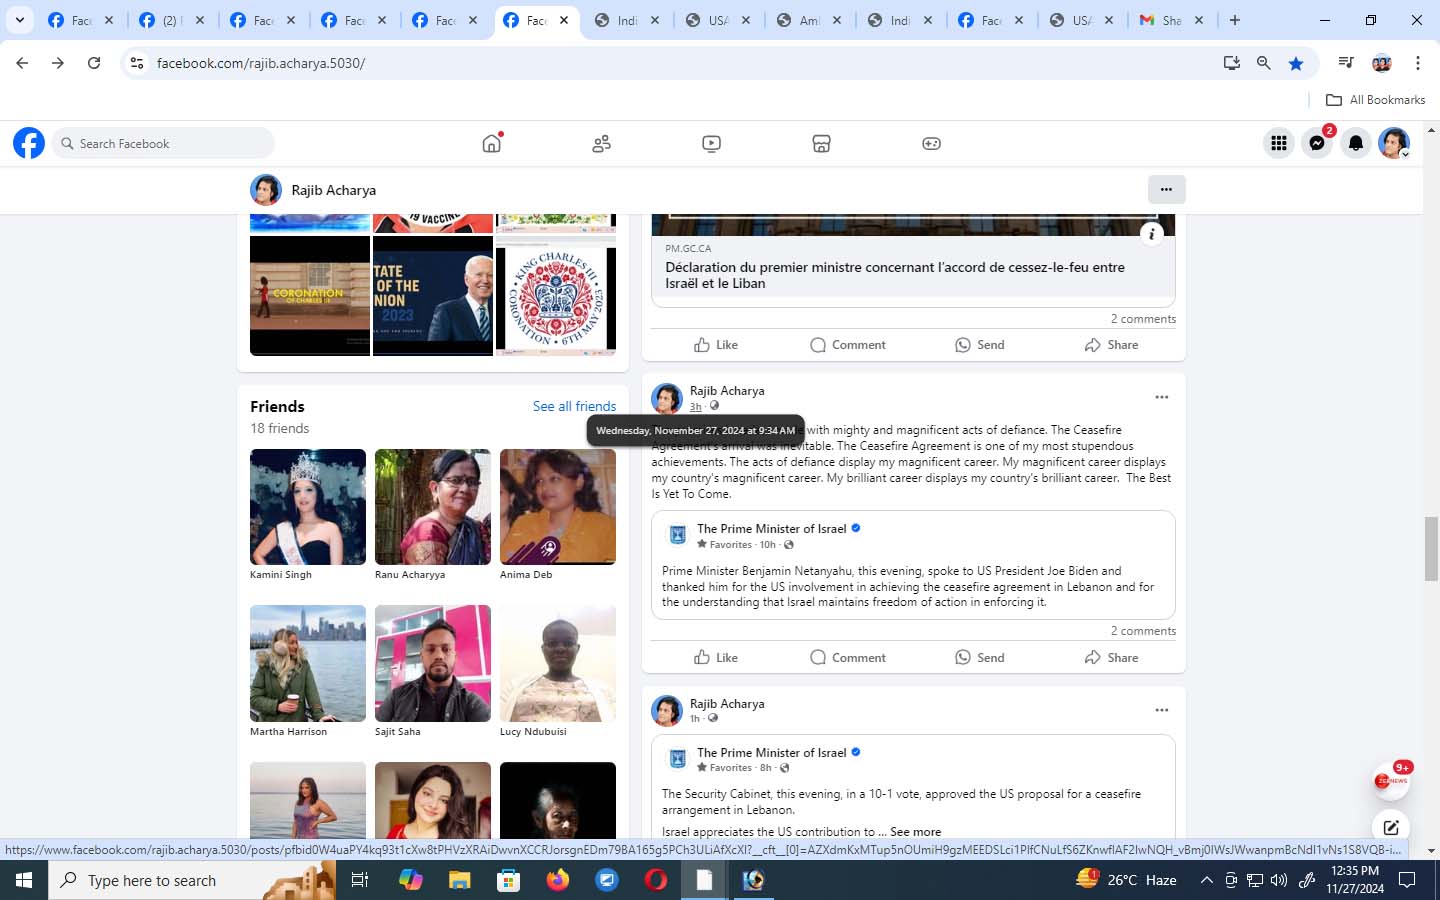This screenshot has width=1440, height=900.
Task: Open All Bookmarks folder
Action: (1375, 100)
